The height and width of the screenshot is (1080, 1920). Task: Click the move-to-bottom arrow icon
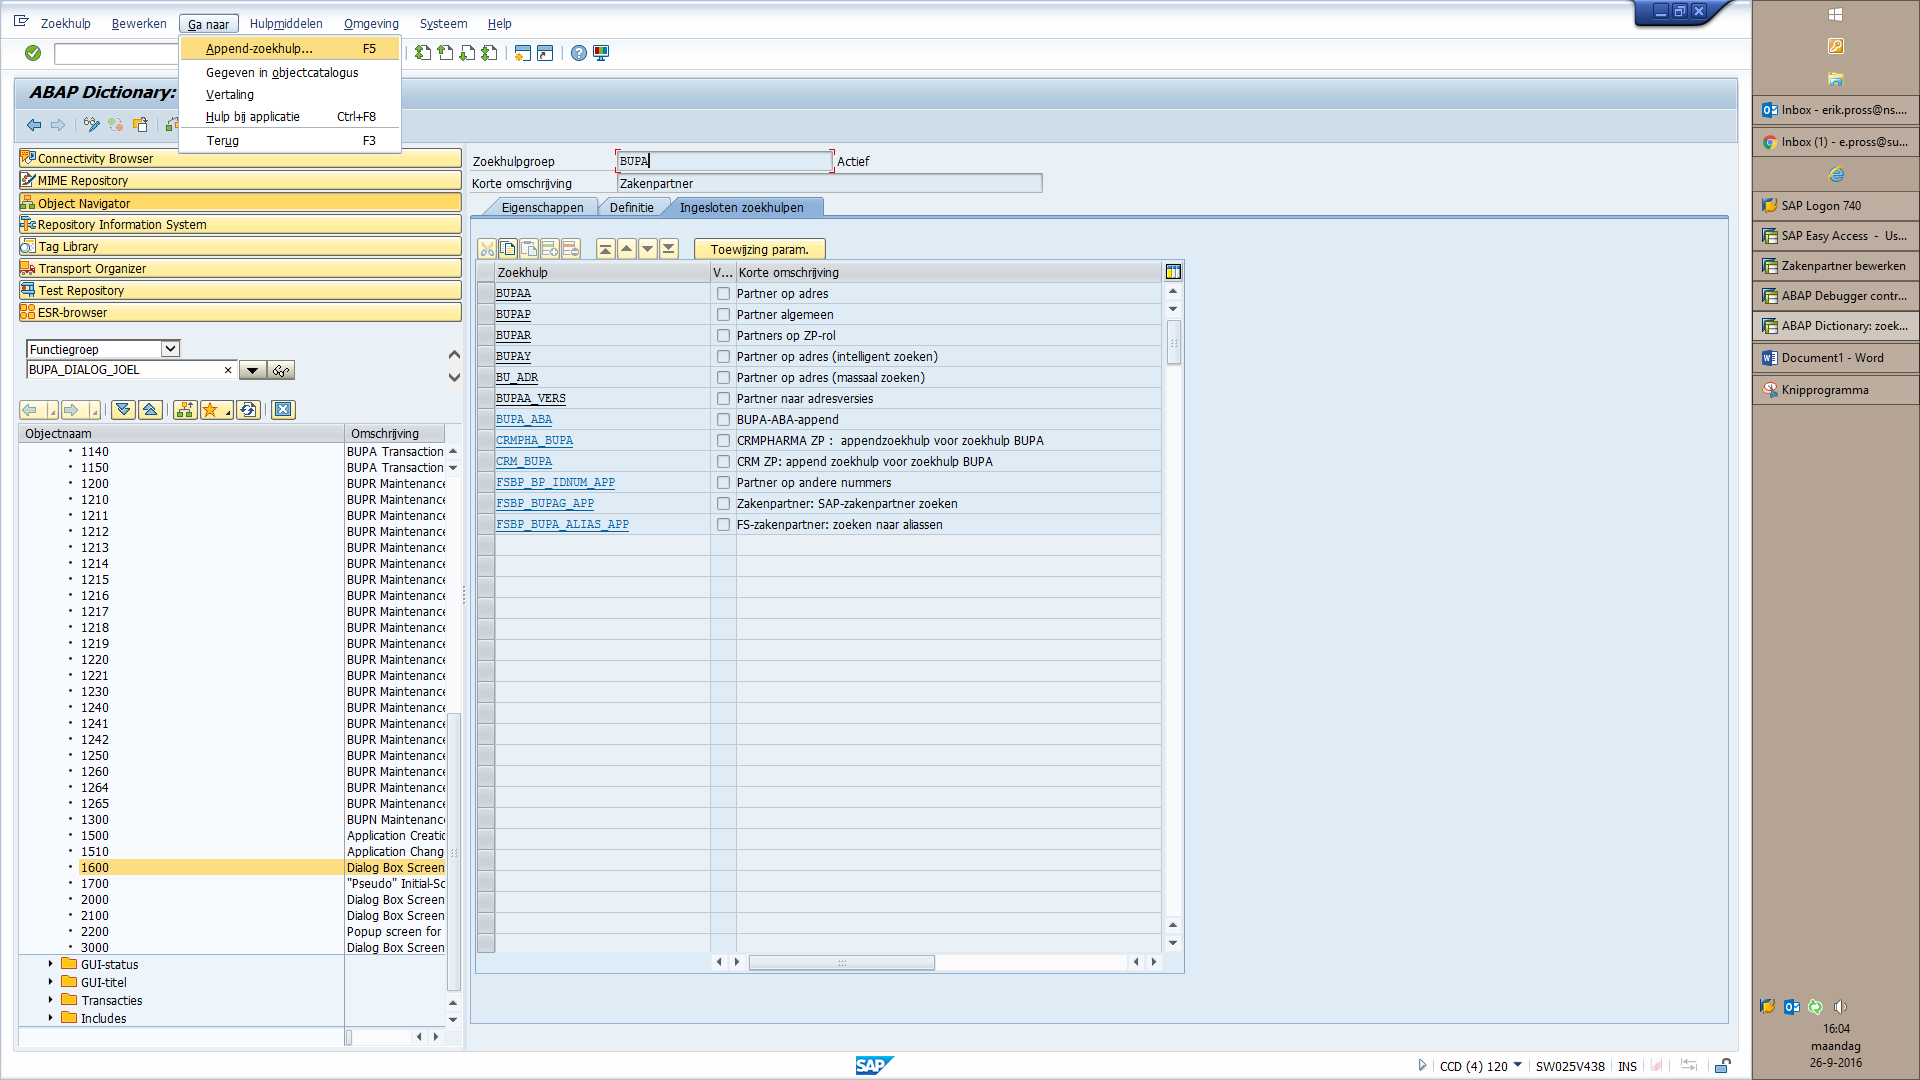669,249
